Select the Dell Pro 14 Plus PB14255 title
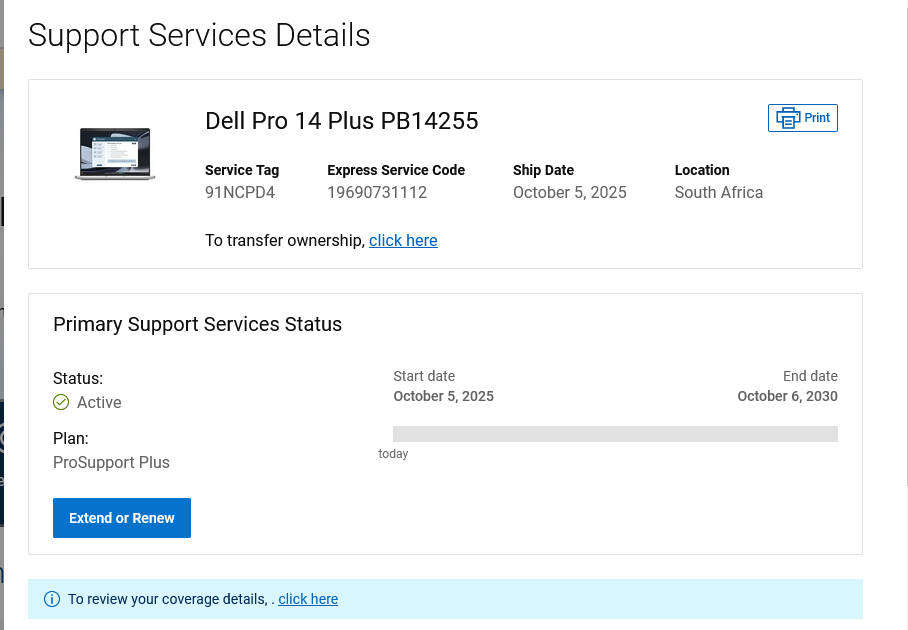The image size is (908, 630). tap(342, 121)
